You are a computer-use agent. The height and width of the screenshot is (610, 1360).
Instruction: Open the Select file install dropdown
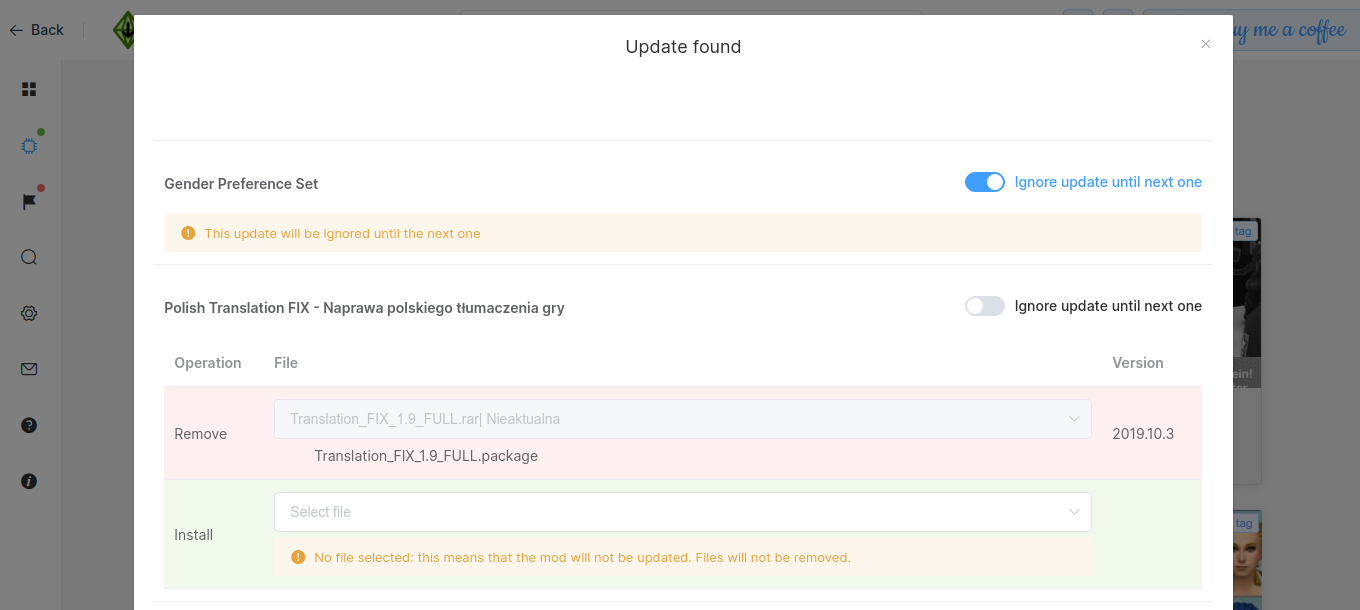[682, 512]
